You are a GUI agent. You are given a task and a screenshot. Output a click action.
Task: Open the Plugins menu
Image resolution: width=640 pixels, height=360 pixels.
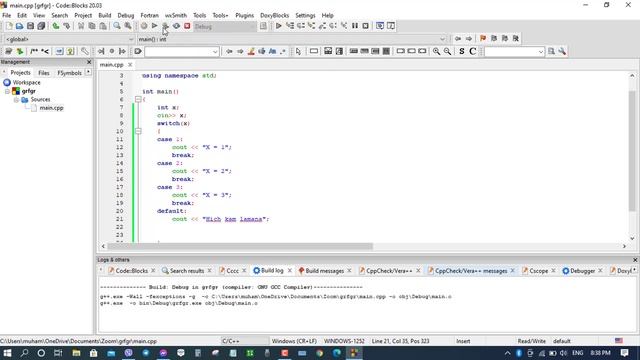click(x=244, y=16)
